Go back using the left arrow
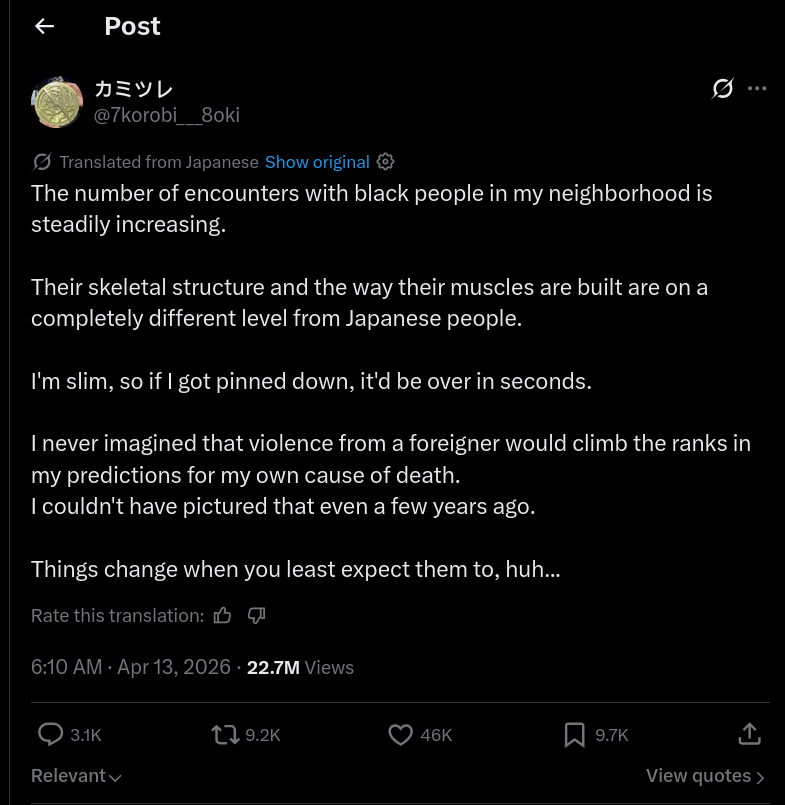Screen dimensions: 785x805 (x=45, y=26)
